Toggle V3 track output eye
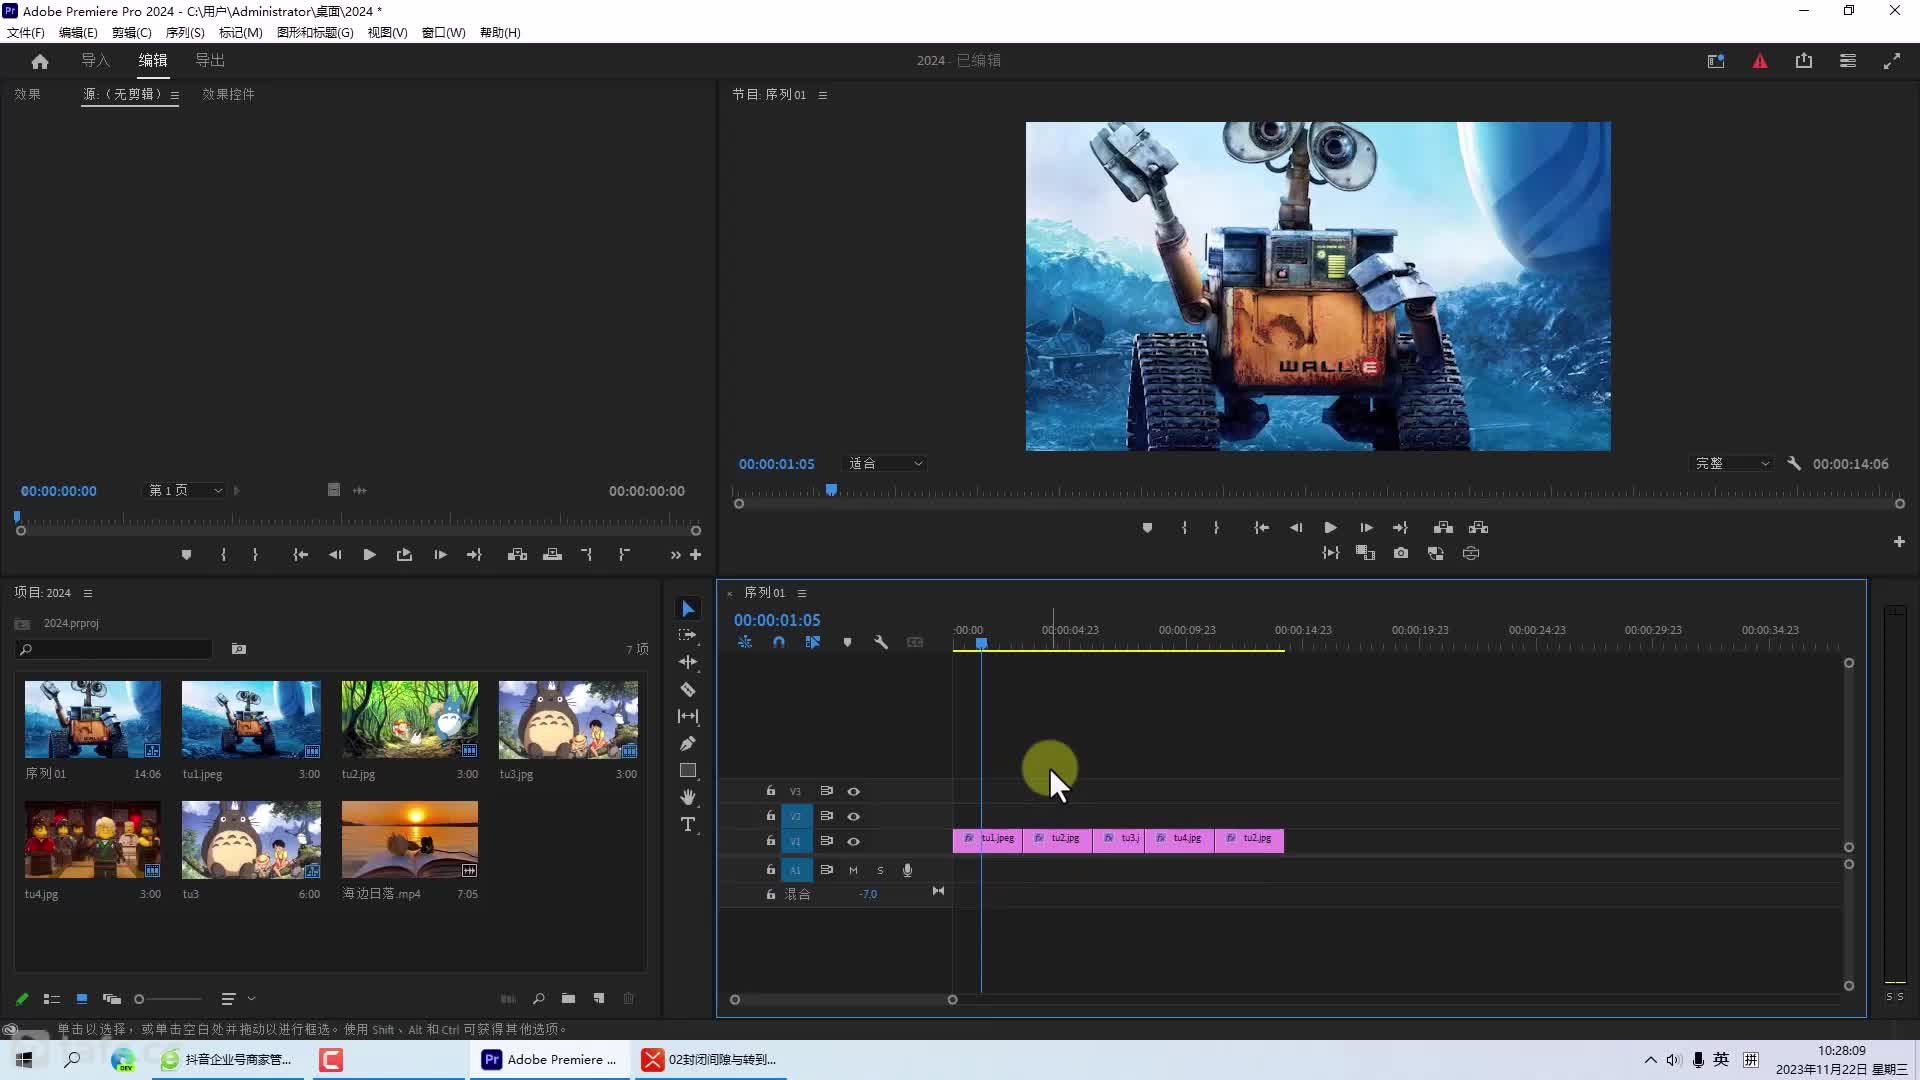Image resolution: width=1920 pixels, height=1080 pixels. pos(854,791)
